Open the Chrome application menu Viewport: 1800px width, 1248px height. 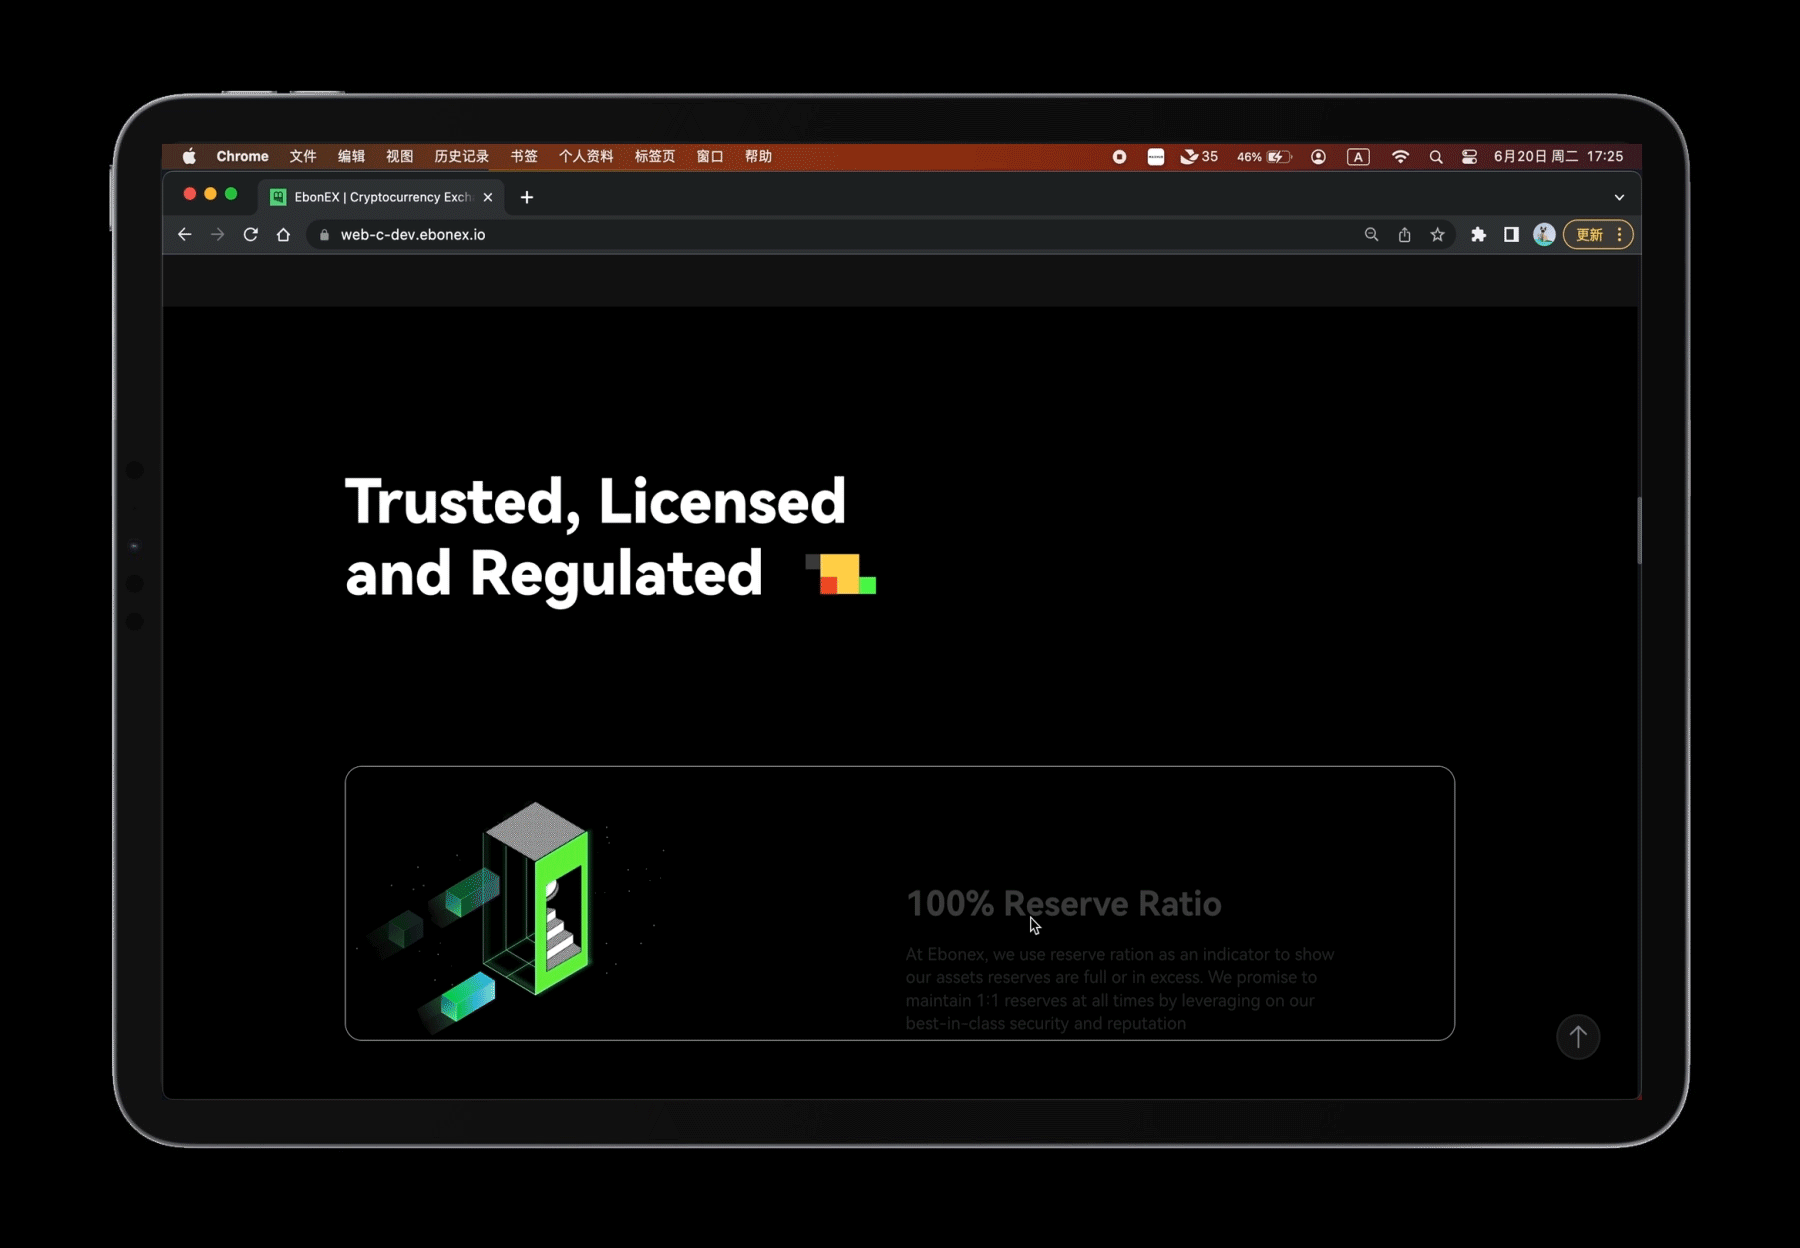tap(242, 156)
